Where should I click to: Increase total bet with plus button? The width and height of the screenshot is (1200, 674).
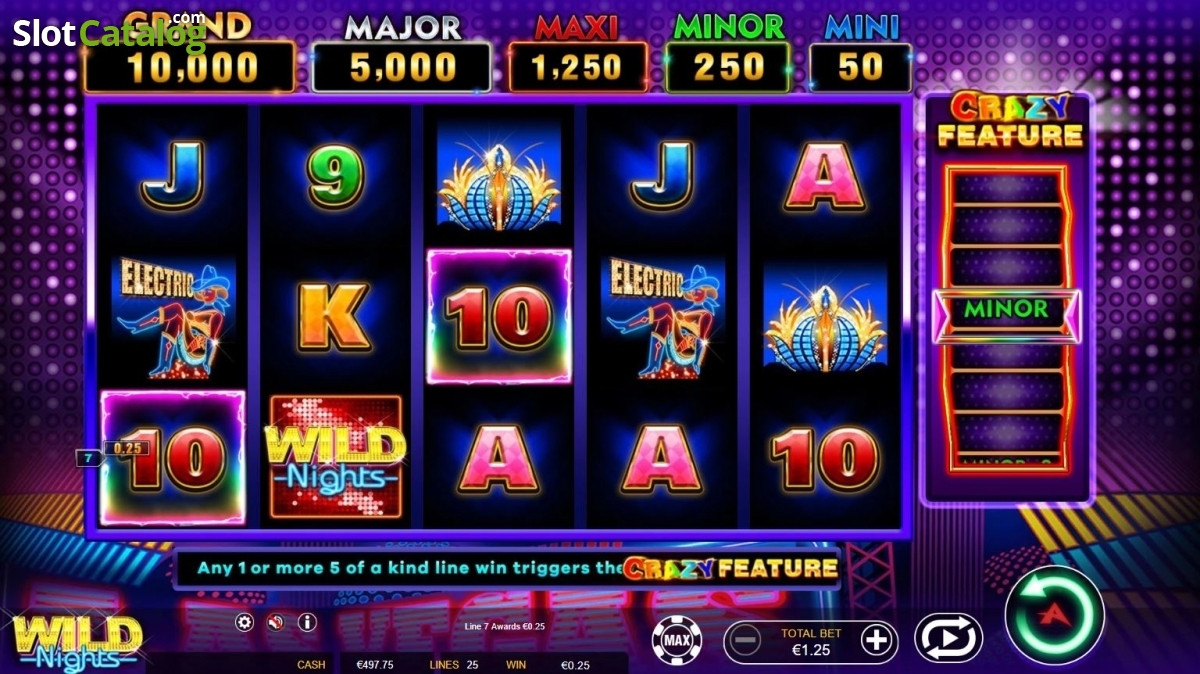point(877,639)
